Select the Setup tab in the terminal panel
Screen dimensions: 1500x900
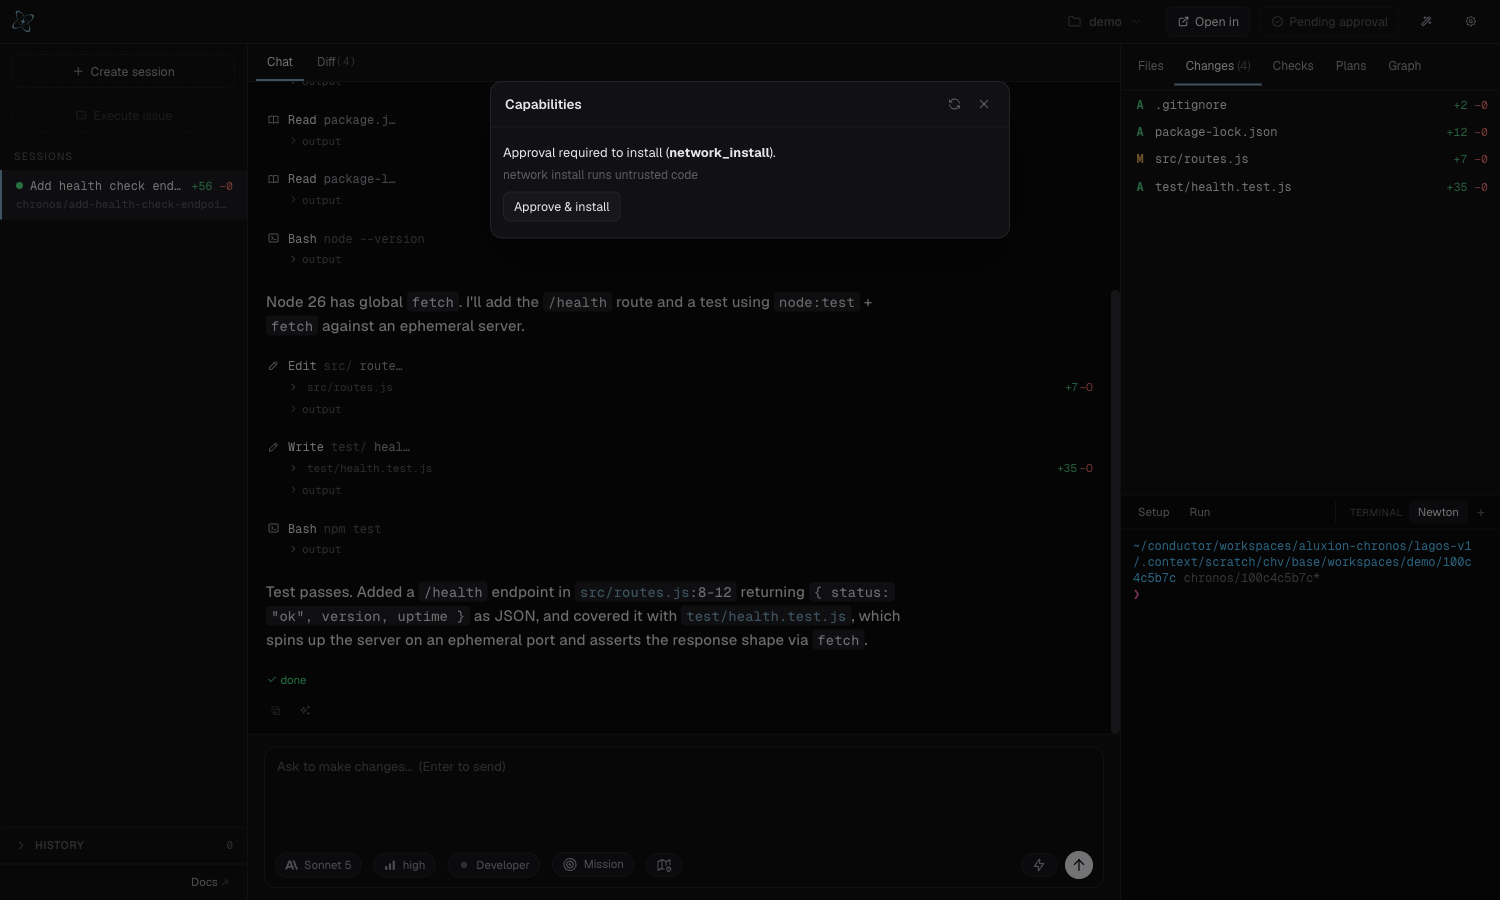coord(1153,512)
